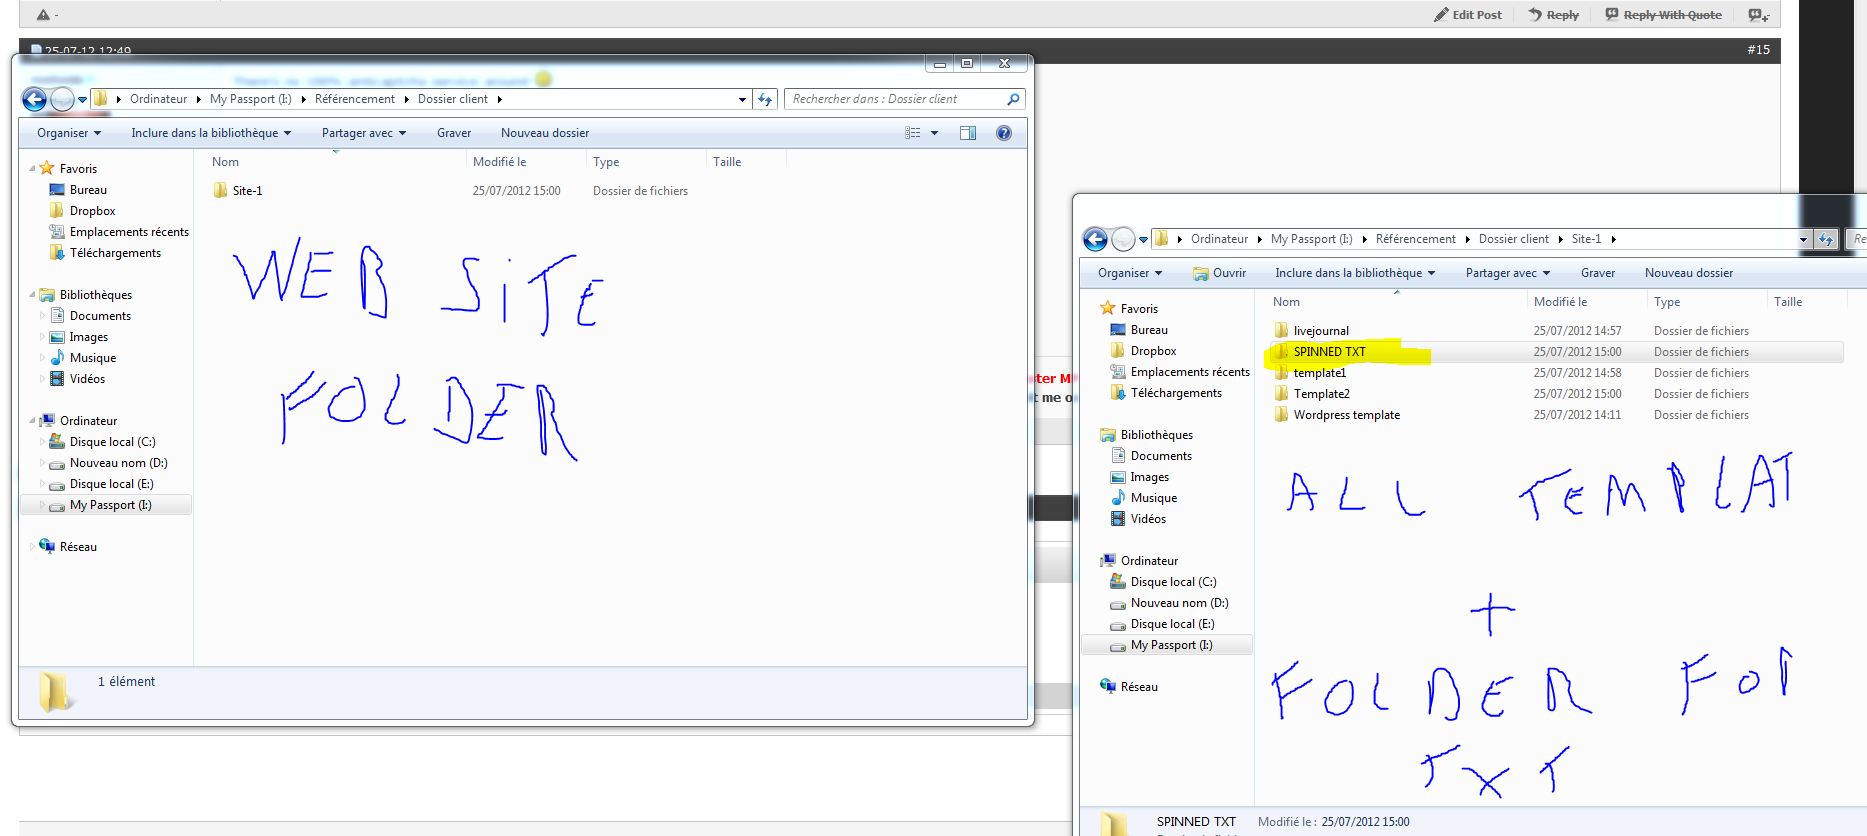Open Disque local (C:) in Site-1 sidebar
The width and height of the screenshot is (1867, 836).
coord(1163,582)
